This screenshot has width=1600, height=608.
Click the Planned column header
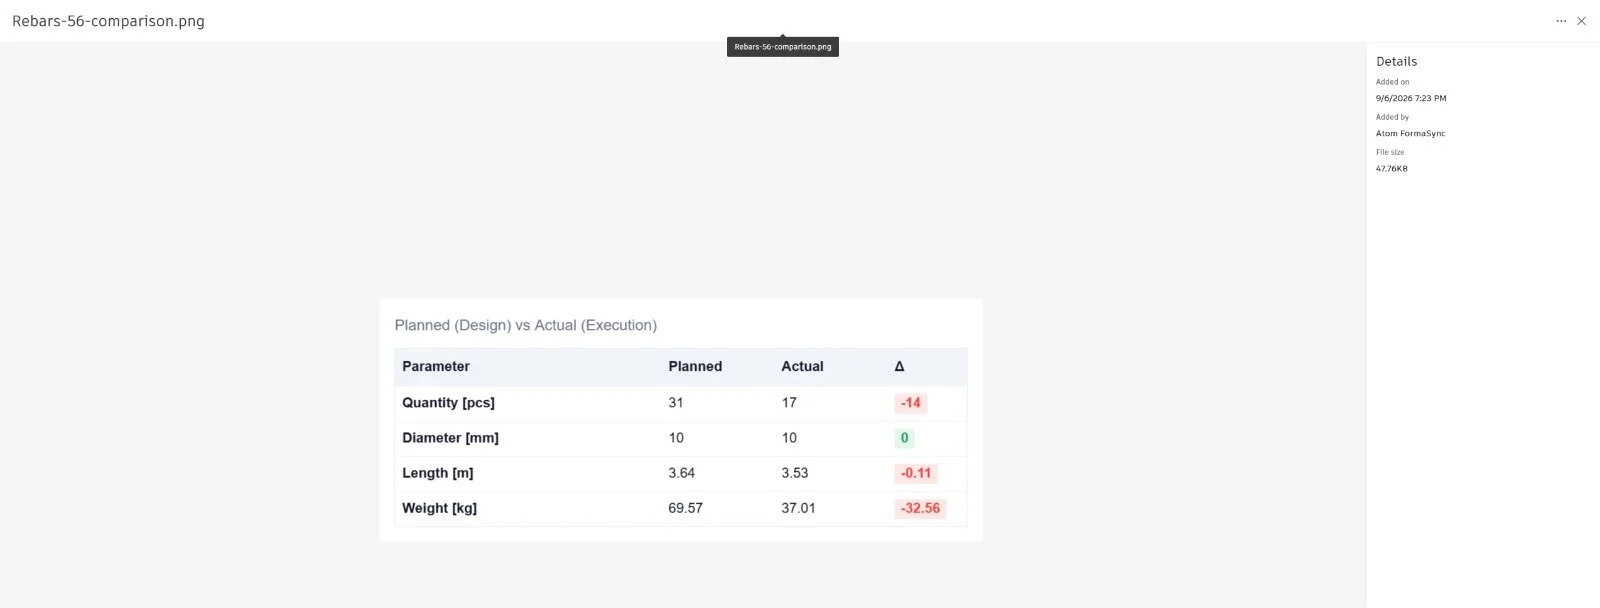tap(695, 366)
